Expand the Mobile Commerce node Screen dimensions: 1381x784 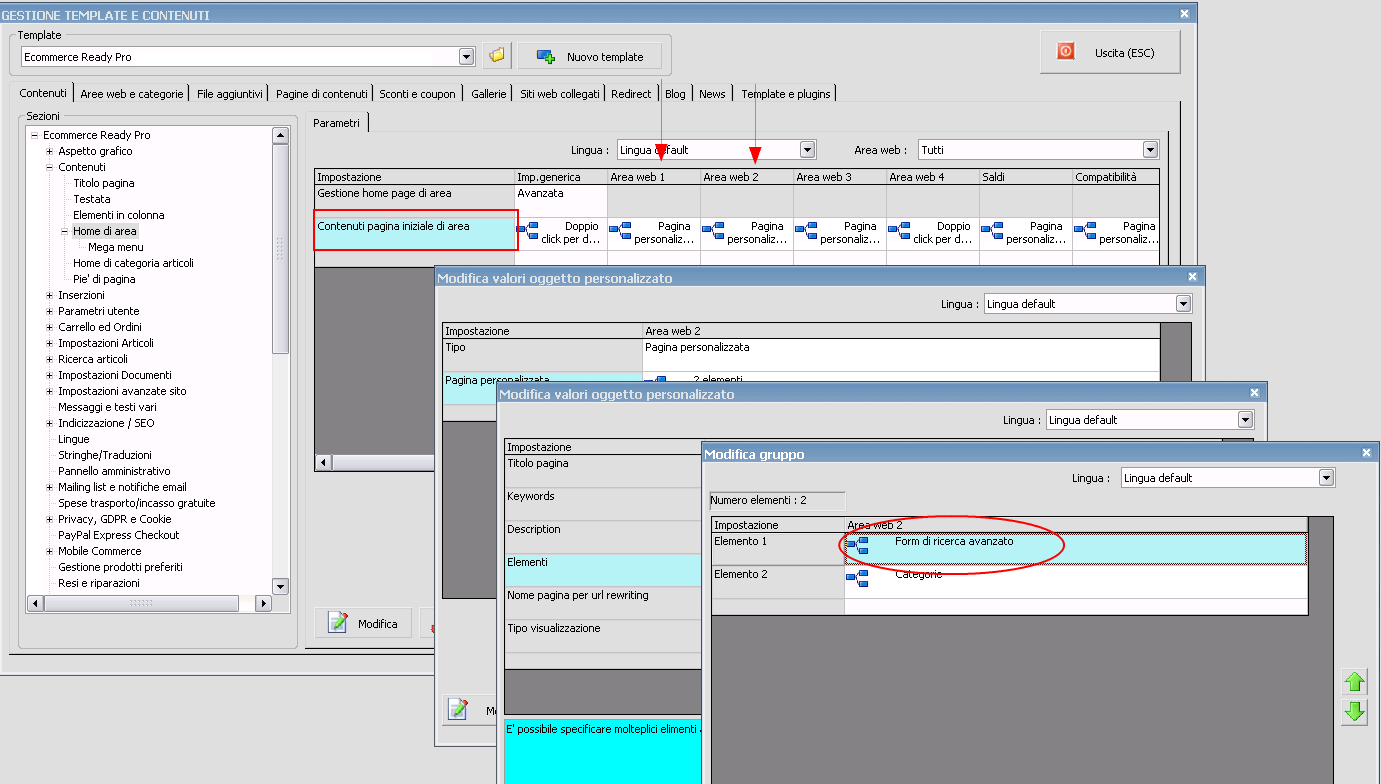50,551
